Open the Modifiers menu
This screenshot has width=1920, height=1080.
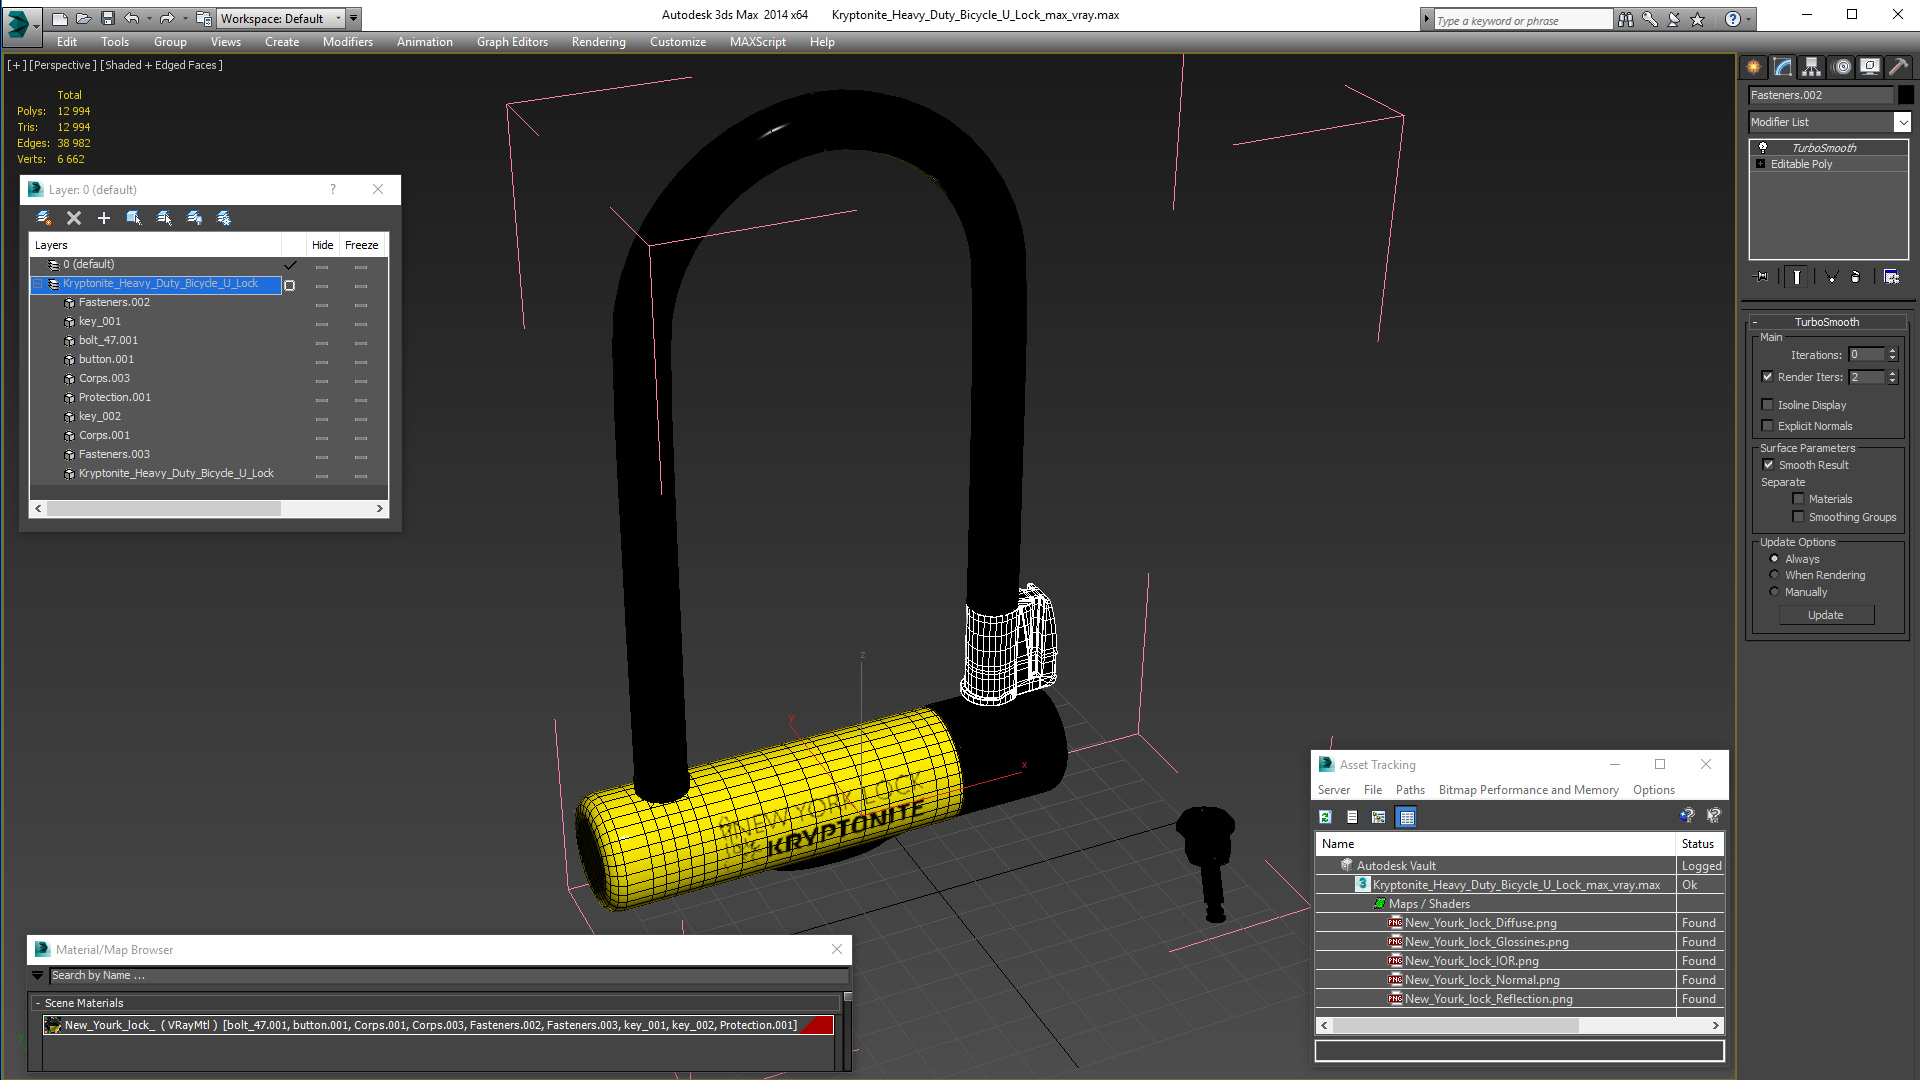coord(347,42)
